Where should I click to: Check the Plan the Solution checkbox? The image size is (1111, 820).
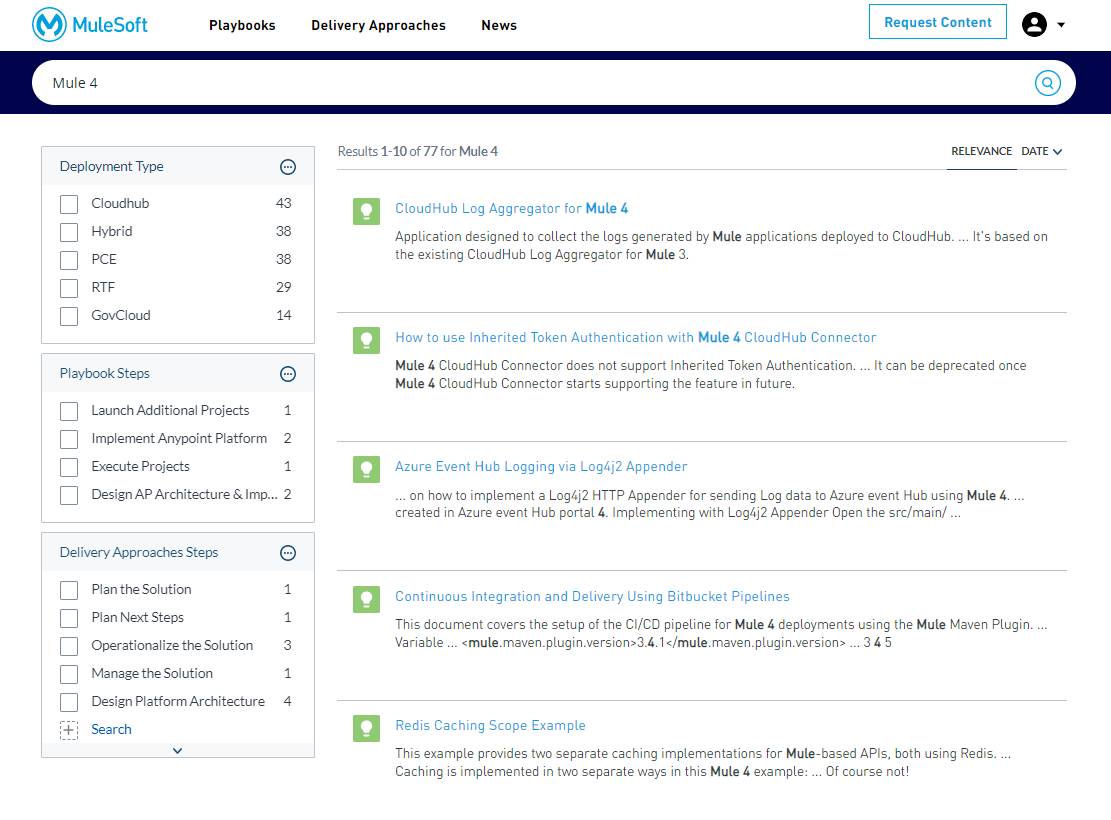pos(69,590)
